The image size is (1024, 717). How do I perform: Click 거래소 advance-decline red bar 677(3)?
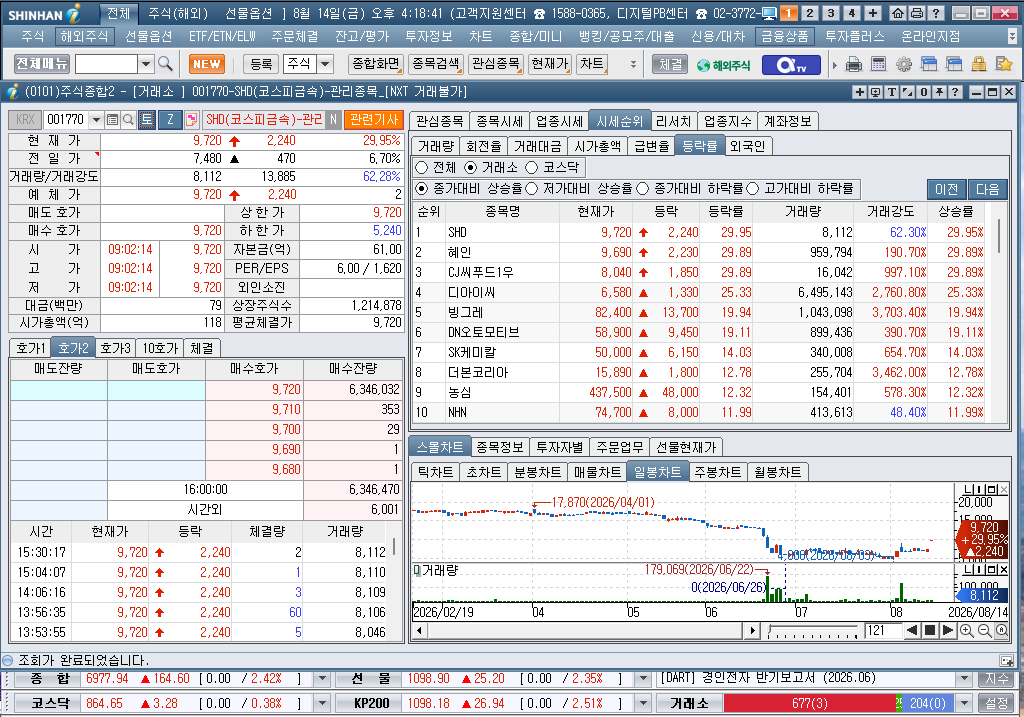810,703
